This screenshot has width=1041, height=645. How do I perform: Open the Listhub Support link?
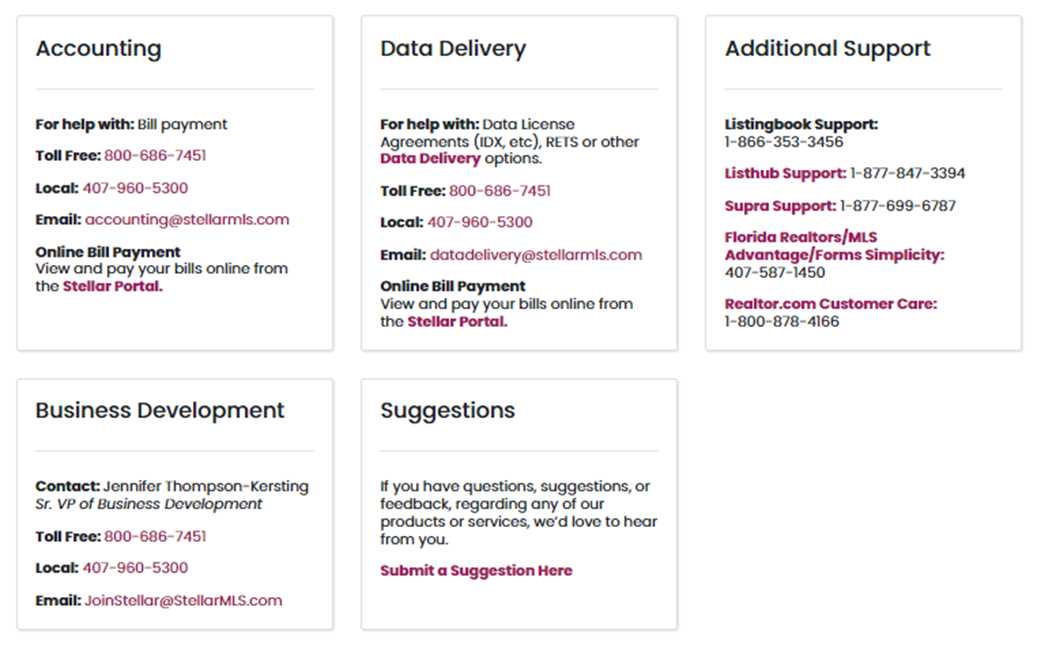pyautogui.click(x=785, y=174)
